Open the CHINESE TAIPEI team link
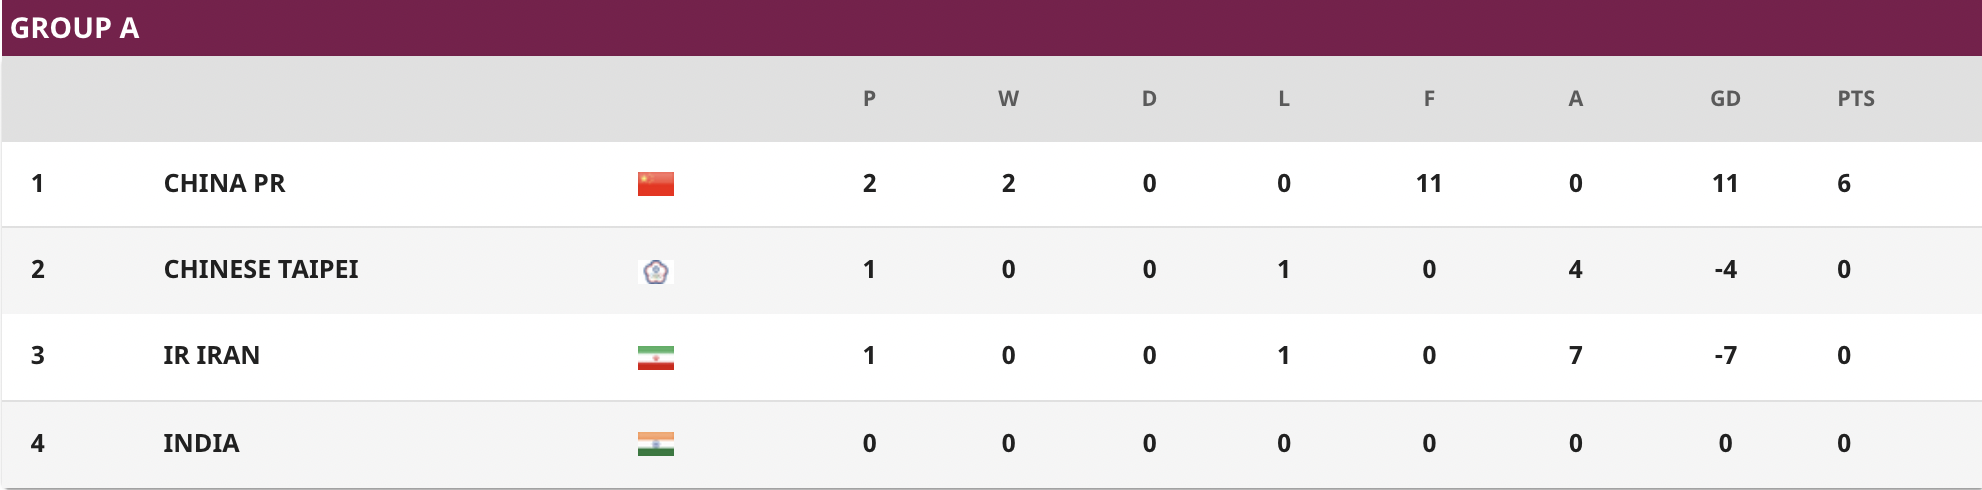The height and width of the screenshot is (490, 1982). 261,270
